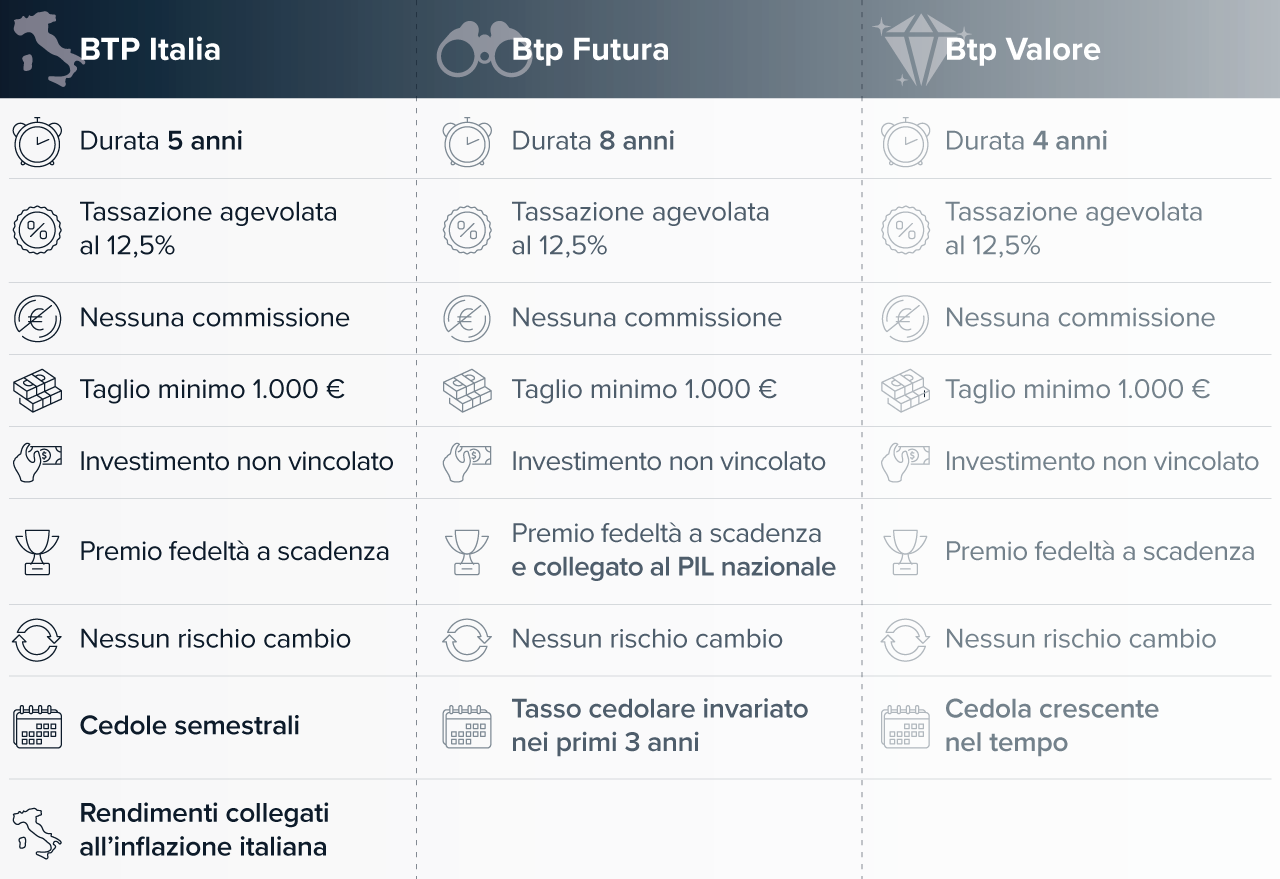The width and height of the screenshot is (1280, 879).
Task: Click the hand with banknote icon in BTP Italia
Action: click(37, 462)
